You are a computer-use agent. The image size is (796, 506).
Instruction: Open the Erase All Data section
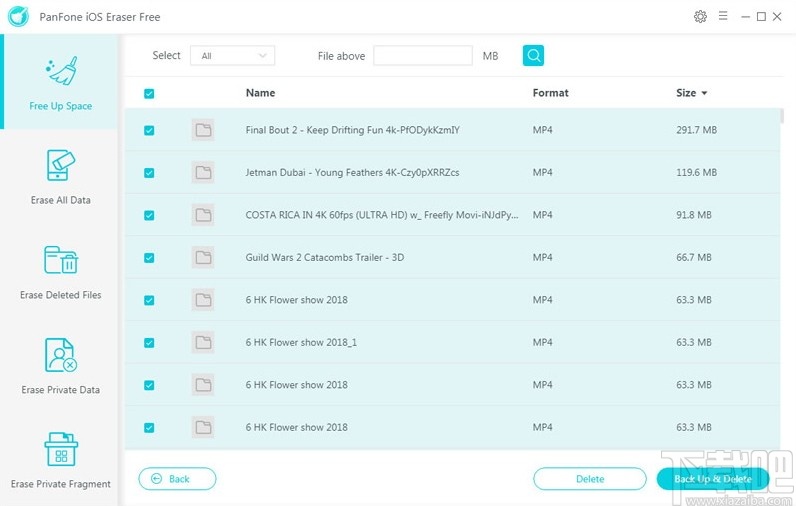pos(60,177)
